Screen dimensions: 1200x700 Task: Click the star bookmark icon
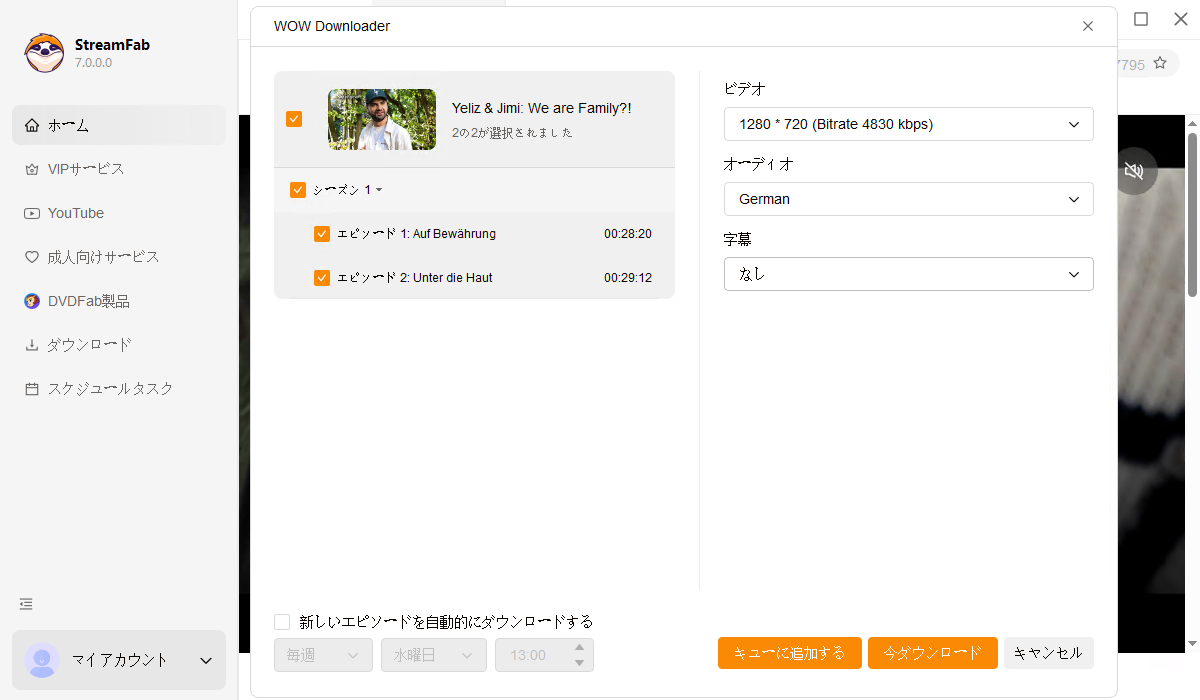pos(1160,63)
